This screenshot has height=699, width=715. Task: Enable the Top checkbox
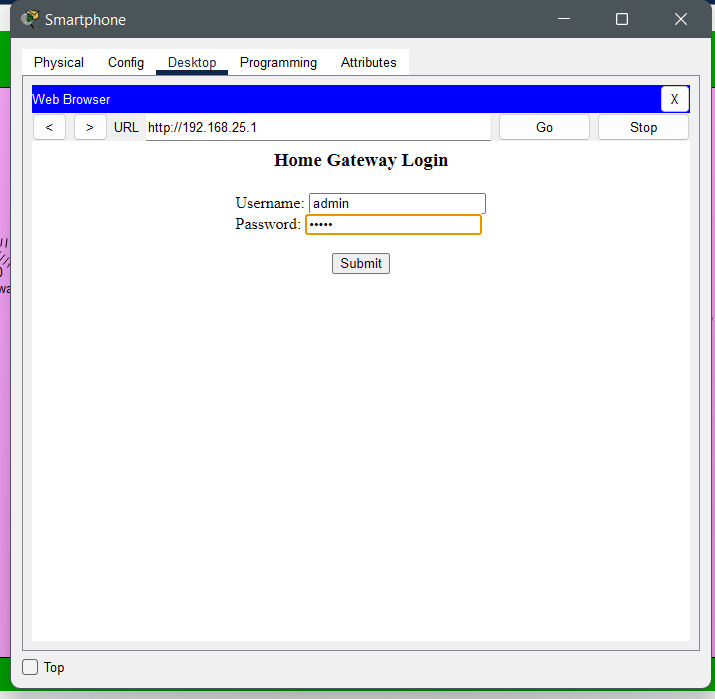[x=30, y=667]
